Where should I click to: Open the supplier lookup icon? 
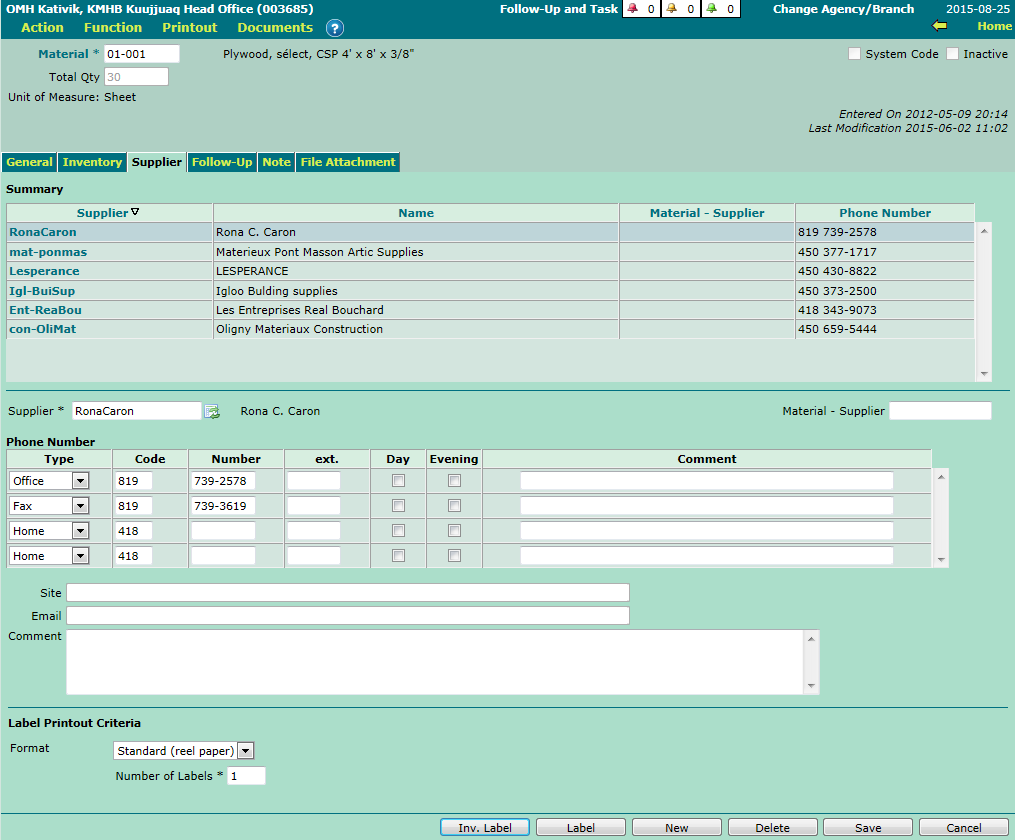point(212,412)
